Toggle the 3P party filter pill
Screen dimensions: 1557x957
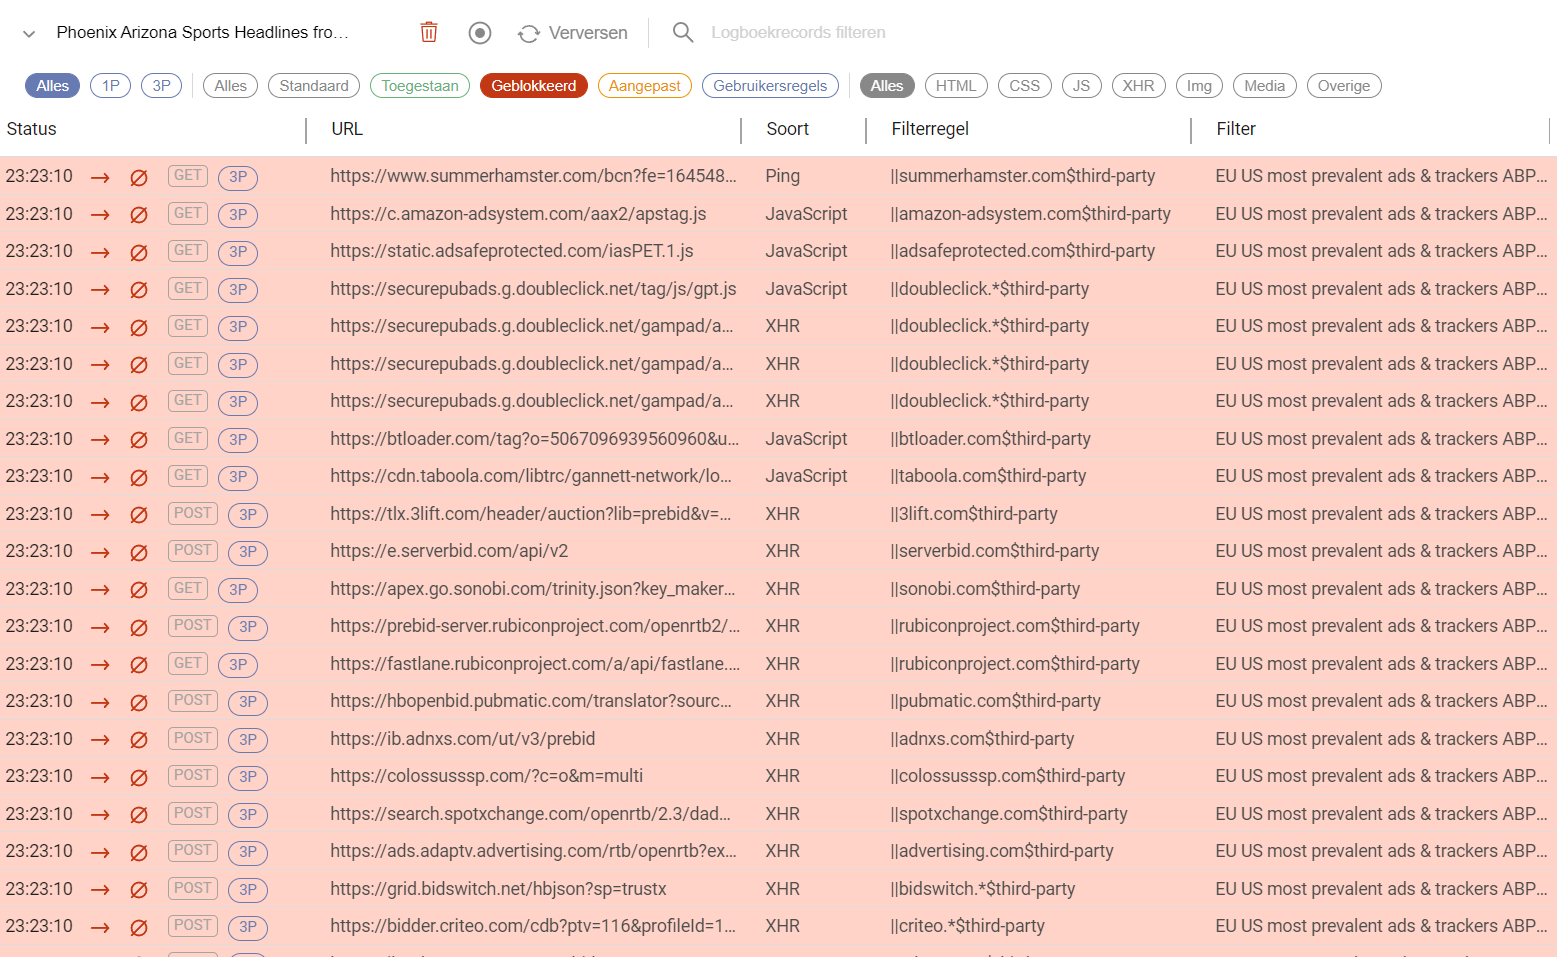(x=162, y=86)
